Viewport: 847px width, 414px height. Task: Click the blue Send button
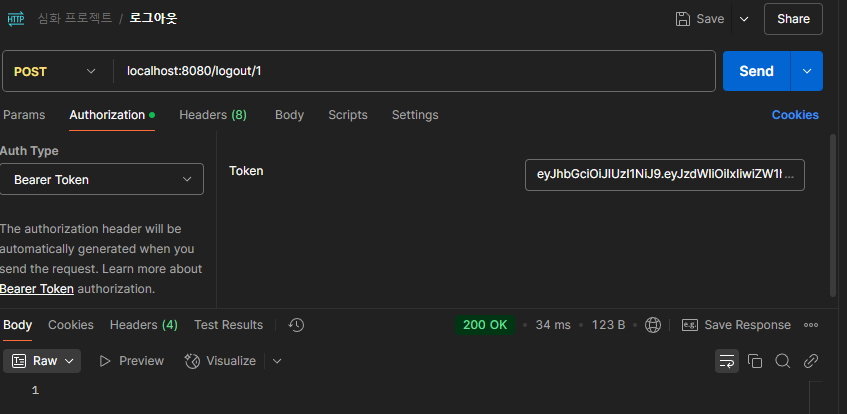coord(756,71)
